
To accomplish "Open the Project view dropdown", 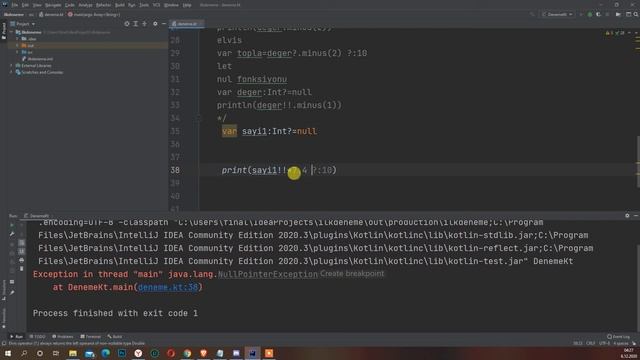I will point(23,24).
